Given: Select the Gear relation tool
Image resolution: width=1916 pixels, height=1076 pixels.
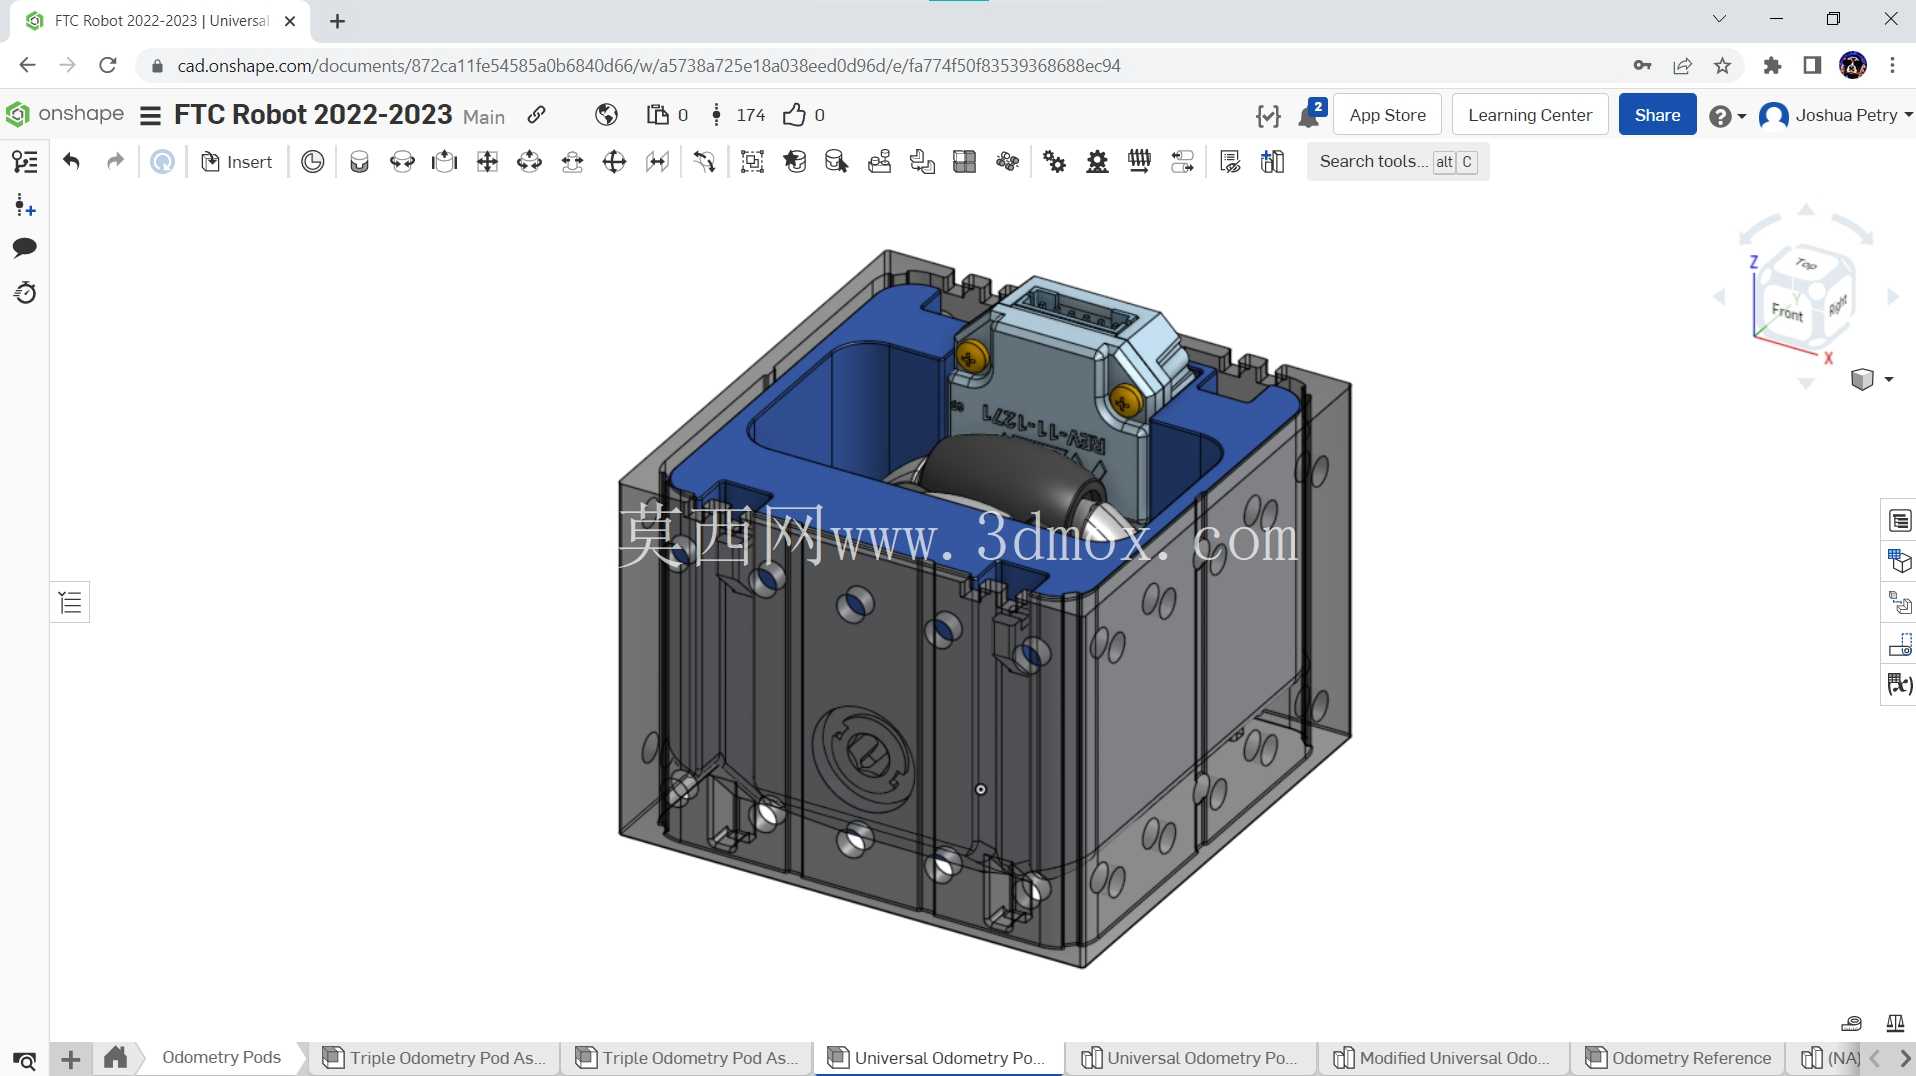Looking at the screenshot, I should [1054, 162].
